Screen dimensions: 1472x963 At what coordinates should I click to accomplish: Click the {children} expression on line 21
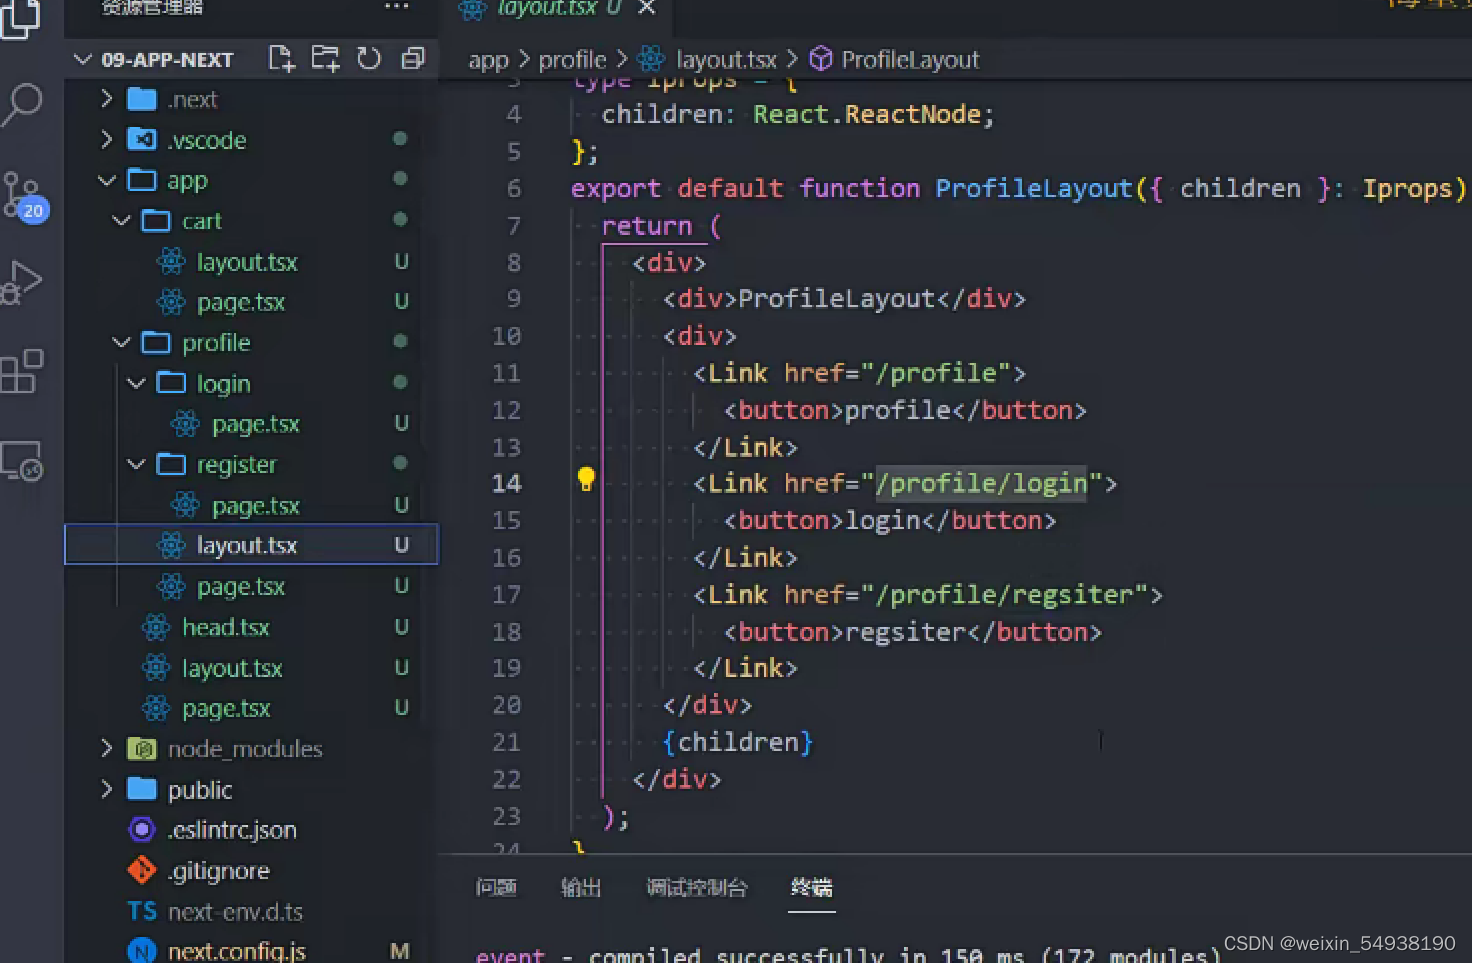click(738, 742)
